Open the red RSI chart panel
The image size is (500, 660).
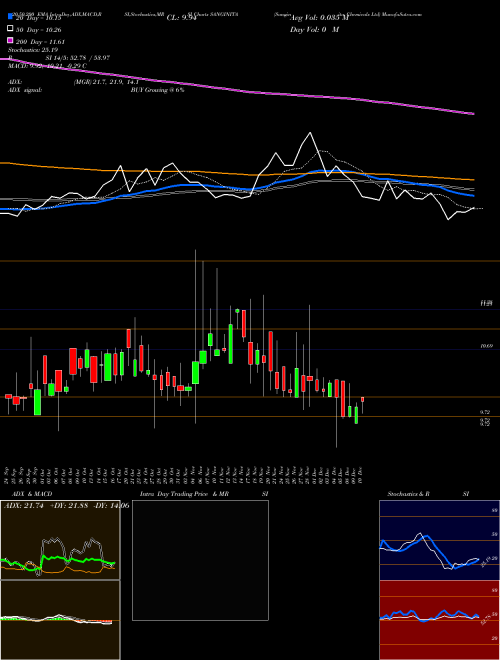(439, 620)
